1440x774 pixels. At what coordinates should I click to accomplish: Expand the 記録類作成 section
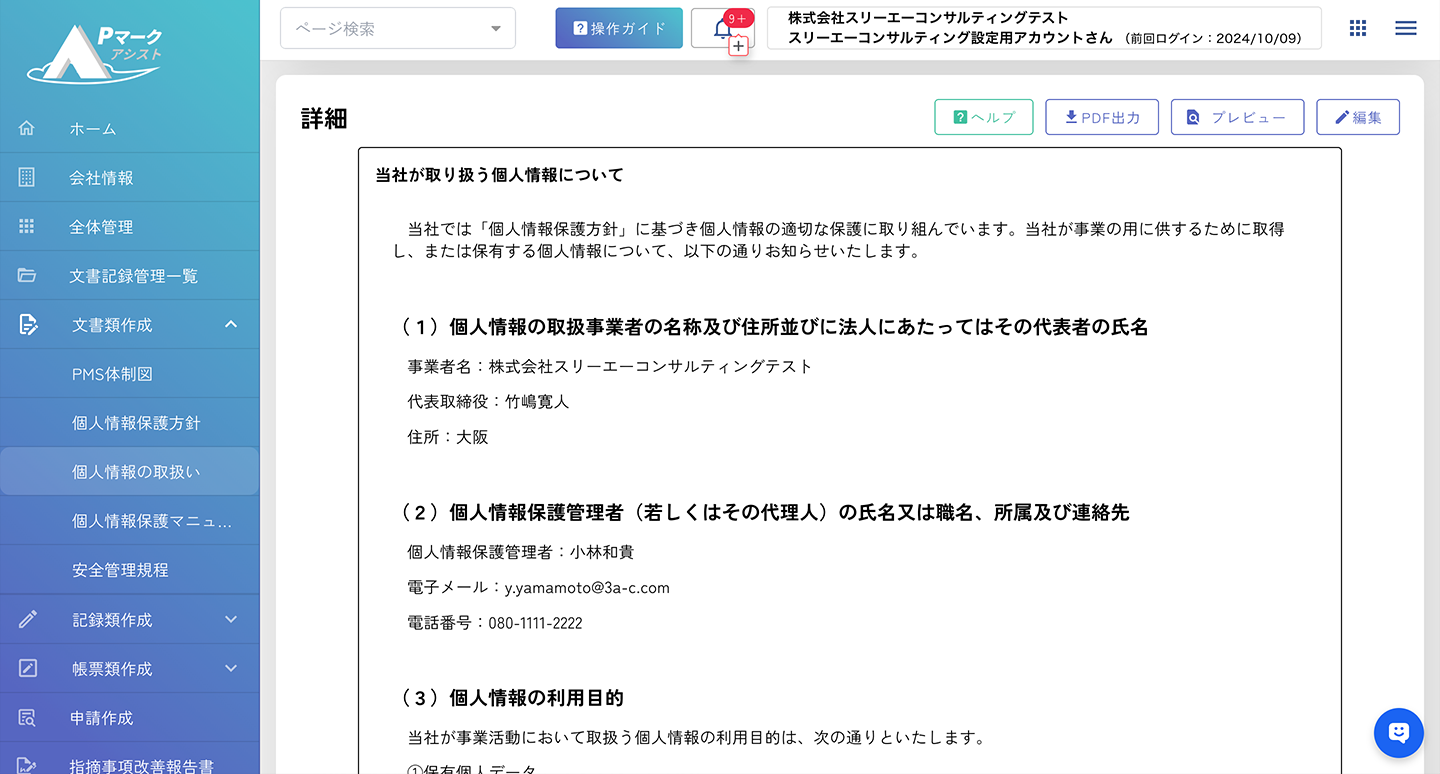click(231, 619)
